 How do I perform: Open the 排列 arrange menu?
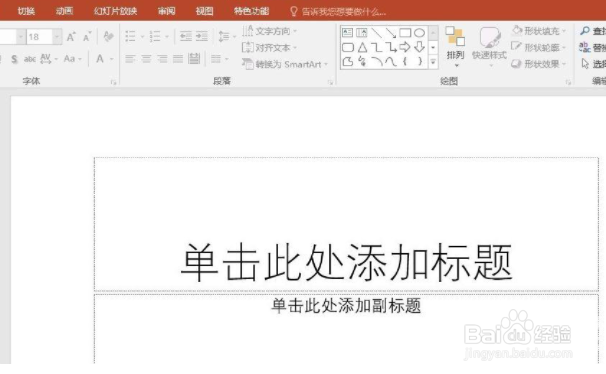point(455,46)
